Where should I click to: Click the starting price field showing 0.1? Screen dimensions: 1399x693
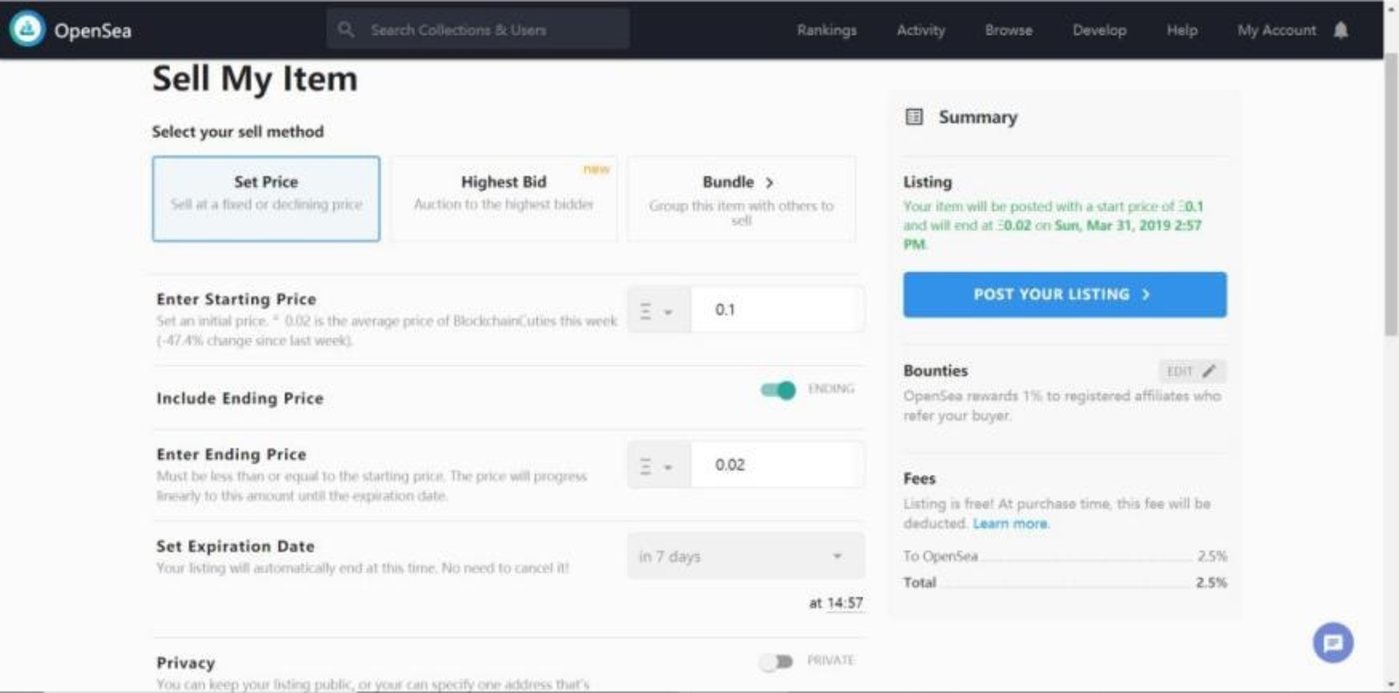pyautogui.click(x=778, y=310)
